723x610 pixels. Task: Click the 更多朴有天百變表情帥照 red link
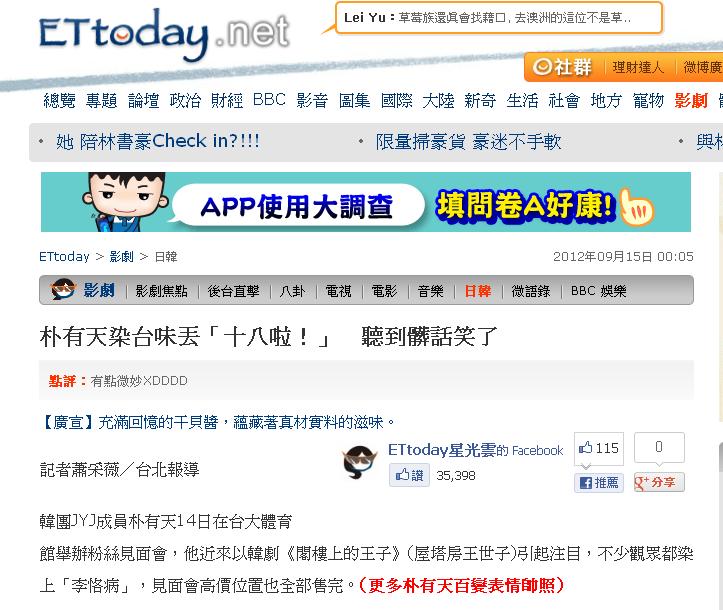(x=461, y=586)
